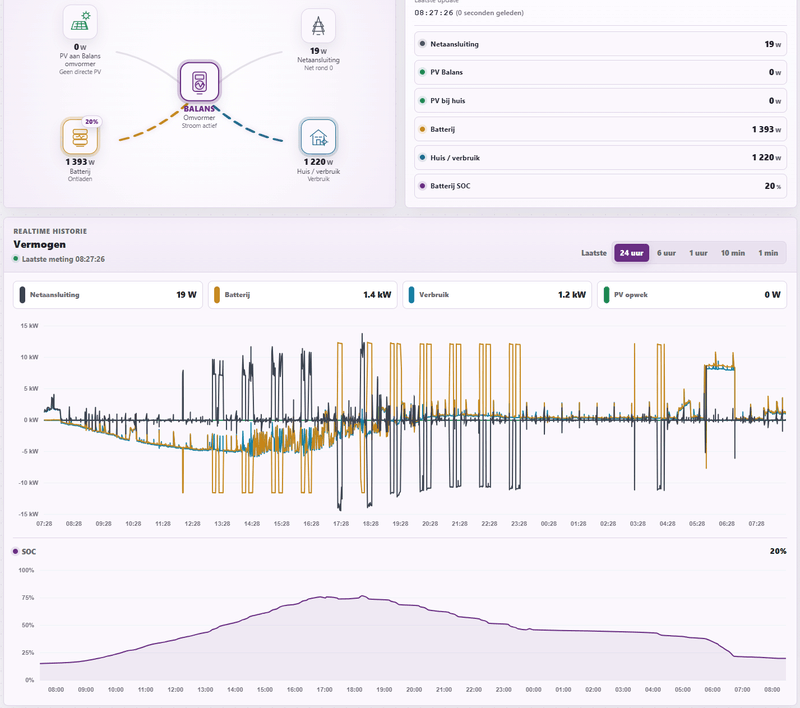Select the BALANS inverter icon

click(199, 82)
